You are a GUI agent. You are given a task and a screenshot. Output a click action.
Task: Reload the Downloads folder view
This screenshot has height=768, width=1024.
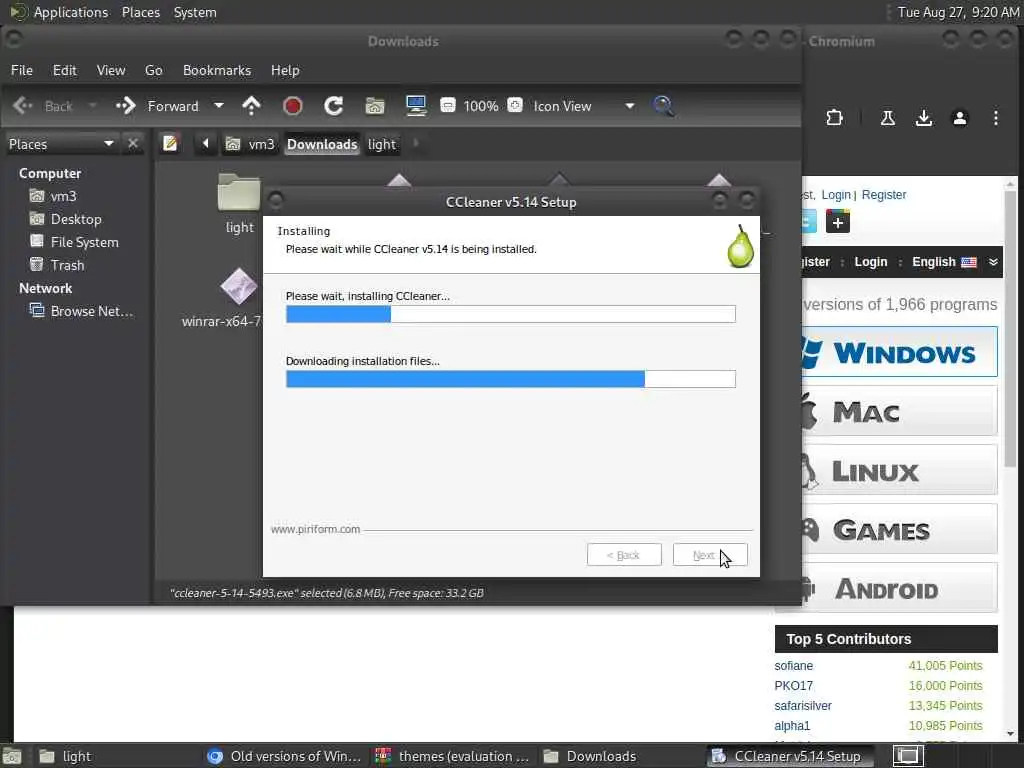(x=334, y=106)
